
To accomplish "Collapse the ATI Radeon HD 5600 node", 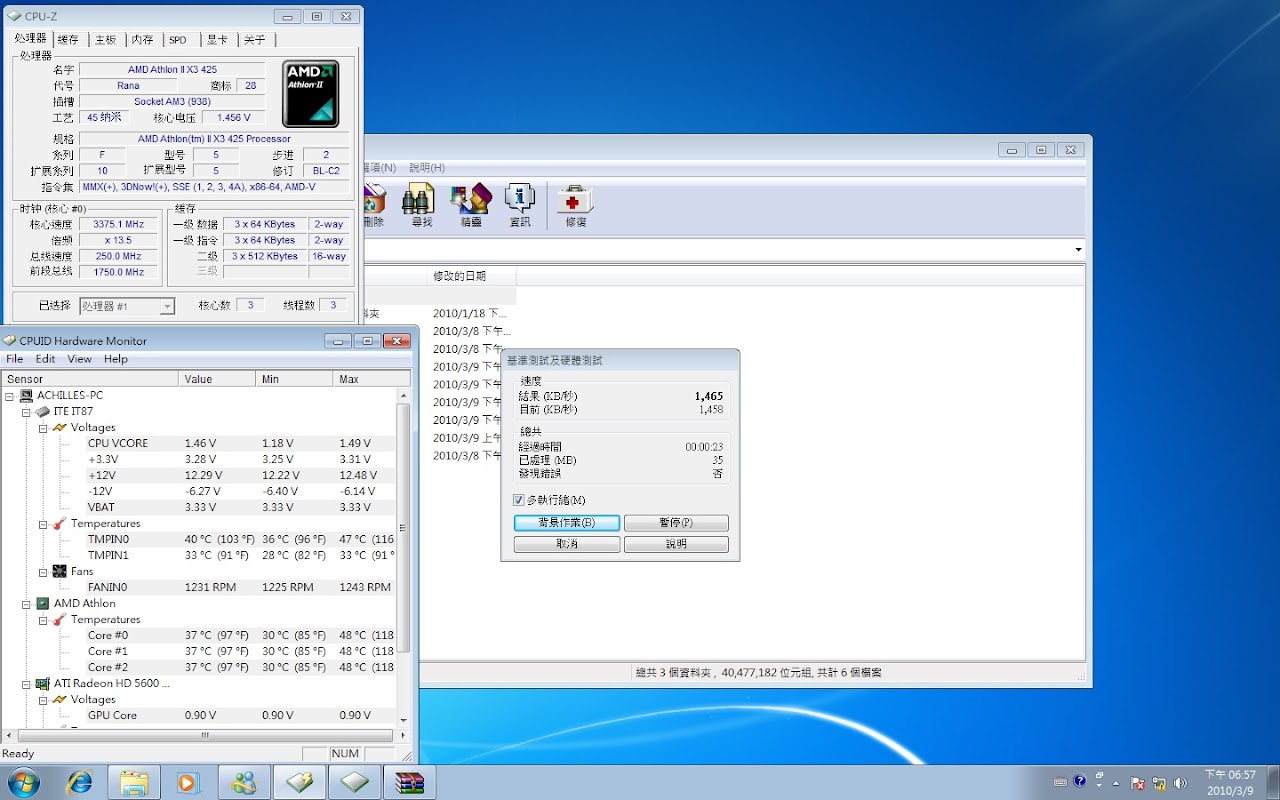I will pos(26,684).
